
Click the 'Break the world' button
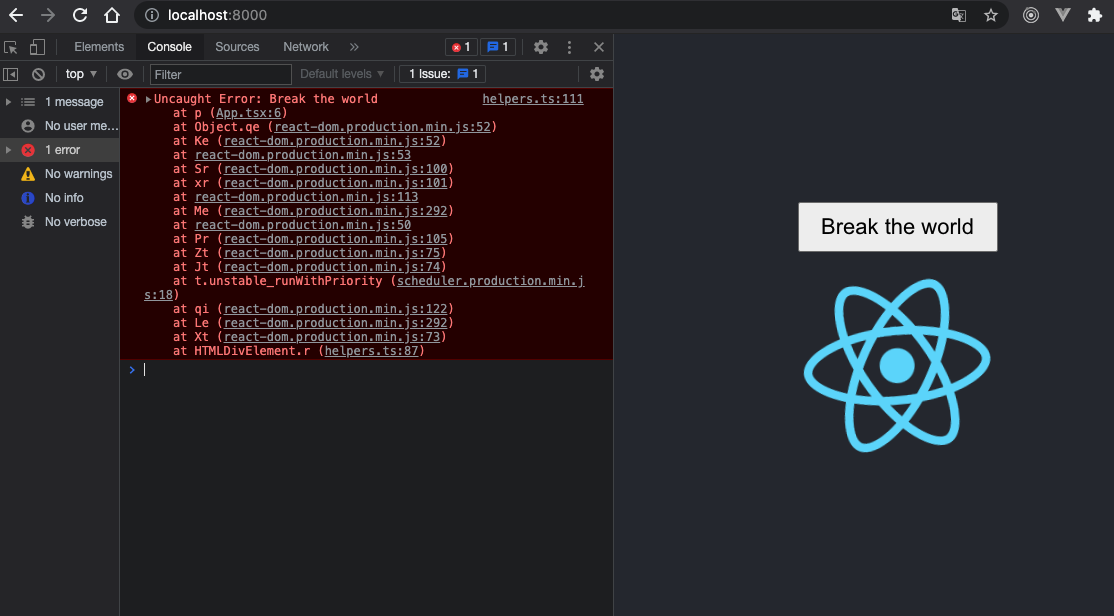(x=897, y=227)
